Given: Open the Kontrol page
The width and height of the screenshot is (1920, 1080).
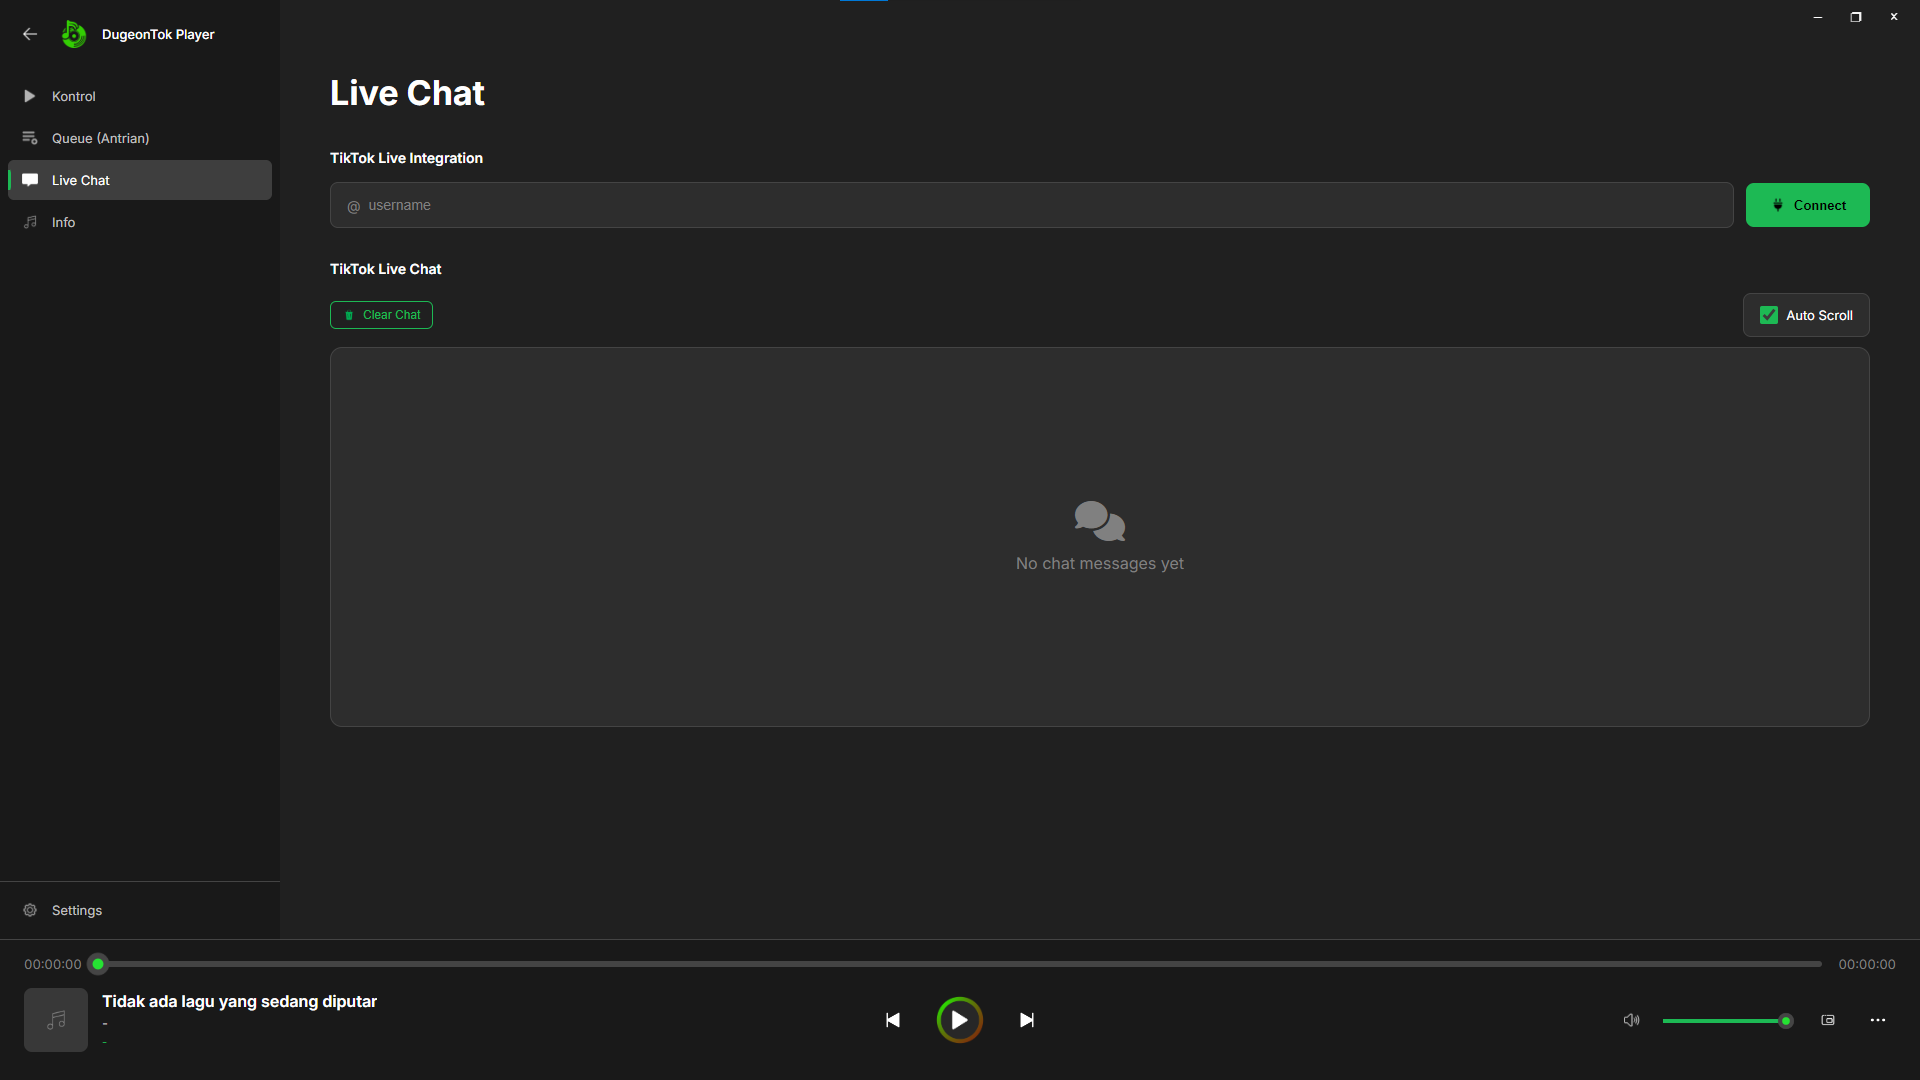Looking at the screenshot, I should (x=74, y=96).
